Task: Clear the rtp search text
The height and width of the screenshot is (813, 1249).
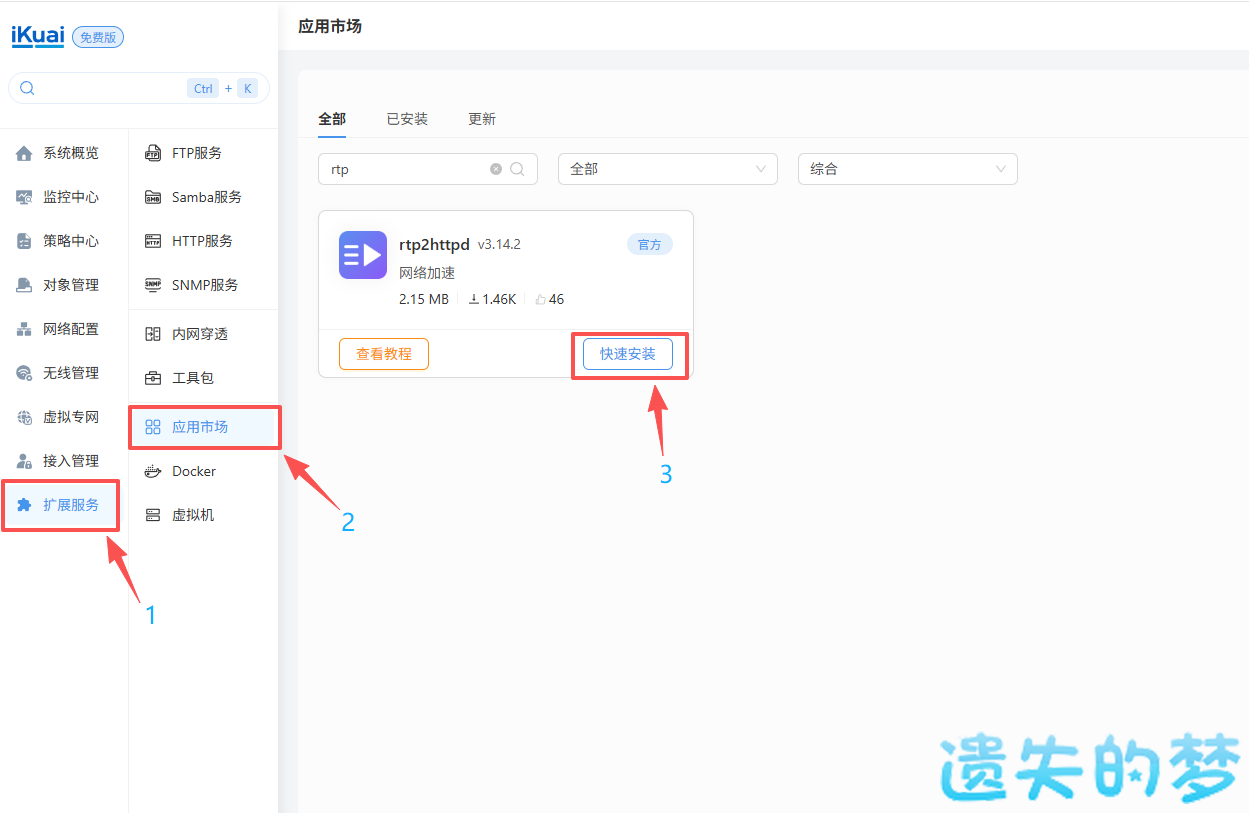Action: coord(496,169)
